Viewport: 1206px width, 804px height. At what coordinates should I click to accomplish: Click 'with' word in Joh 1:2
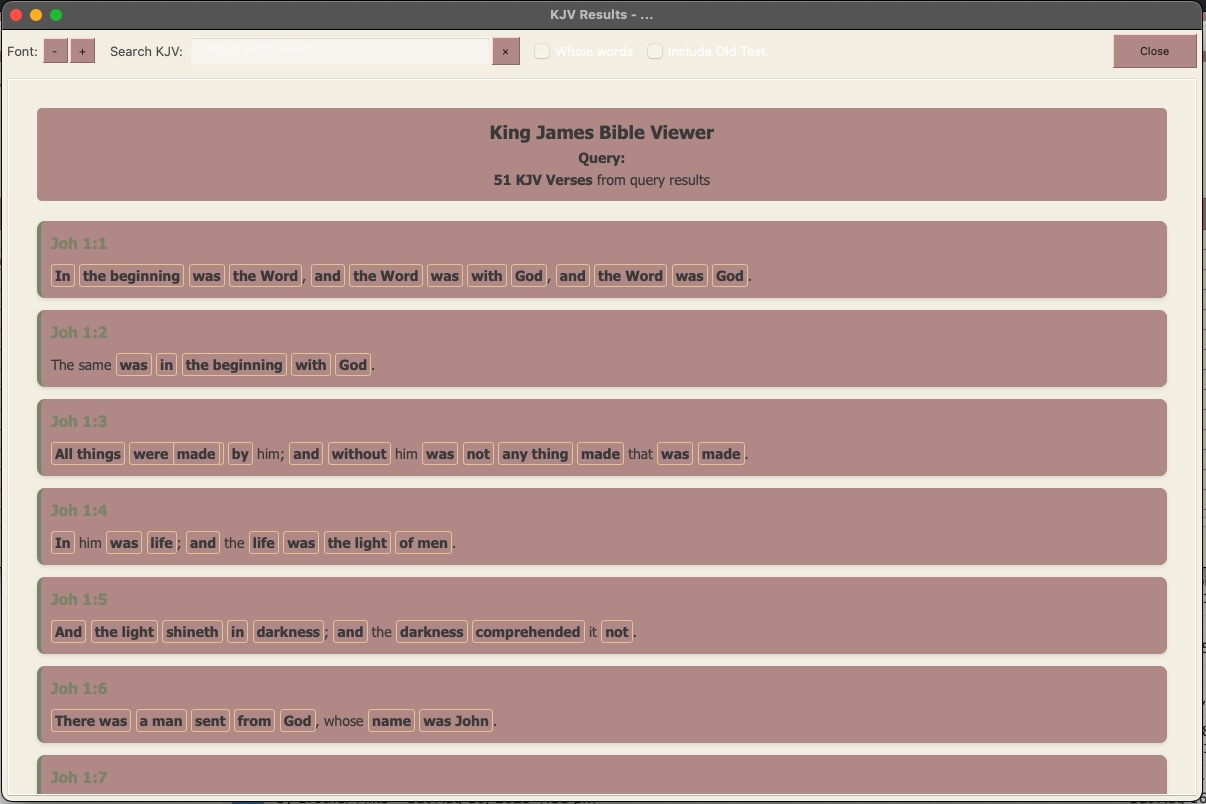pyautogui.click(x=311, y=365)
